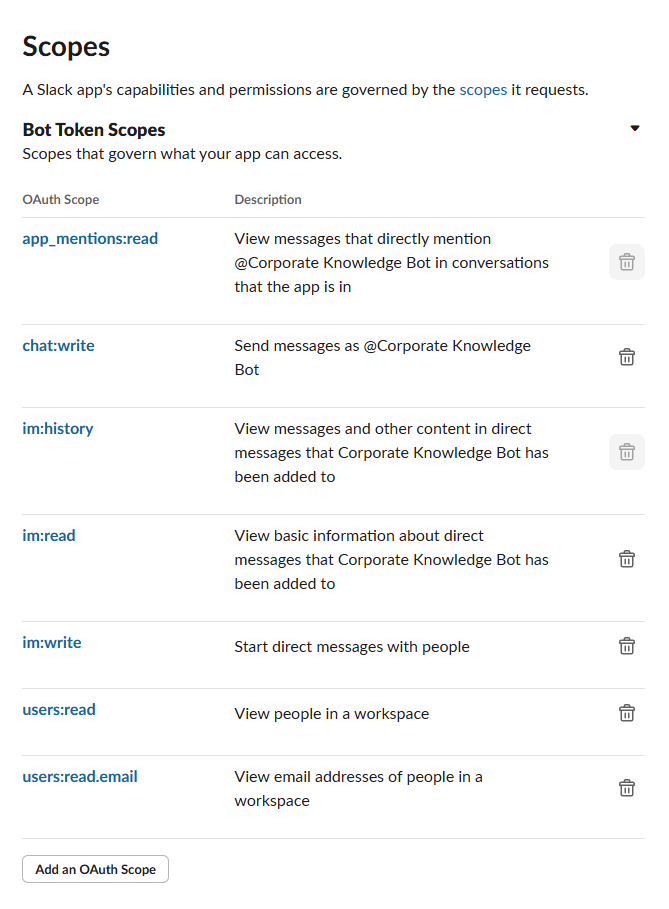This screenshot has width=669, height=909.
Task: Open the app_mentions:read scope link
Action: 90,239
